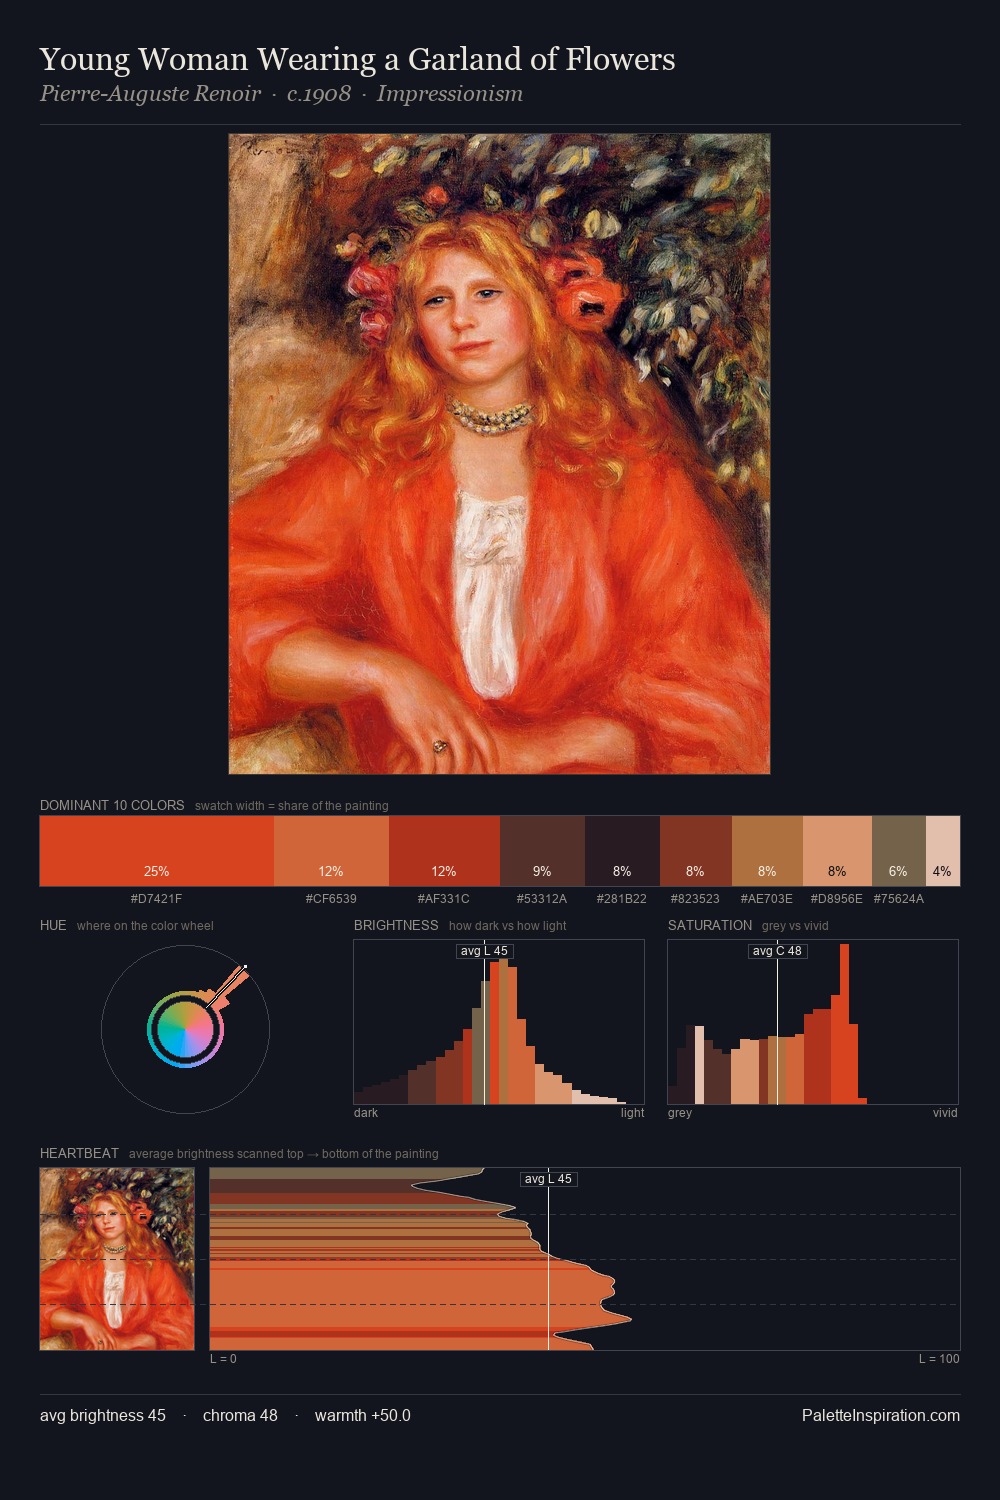Screen dimensions: 1000x1500
Task: Click the small painting thumbnail beside Heartbeat chart
Action: (117, 1259)
